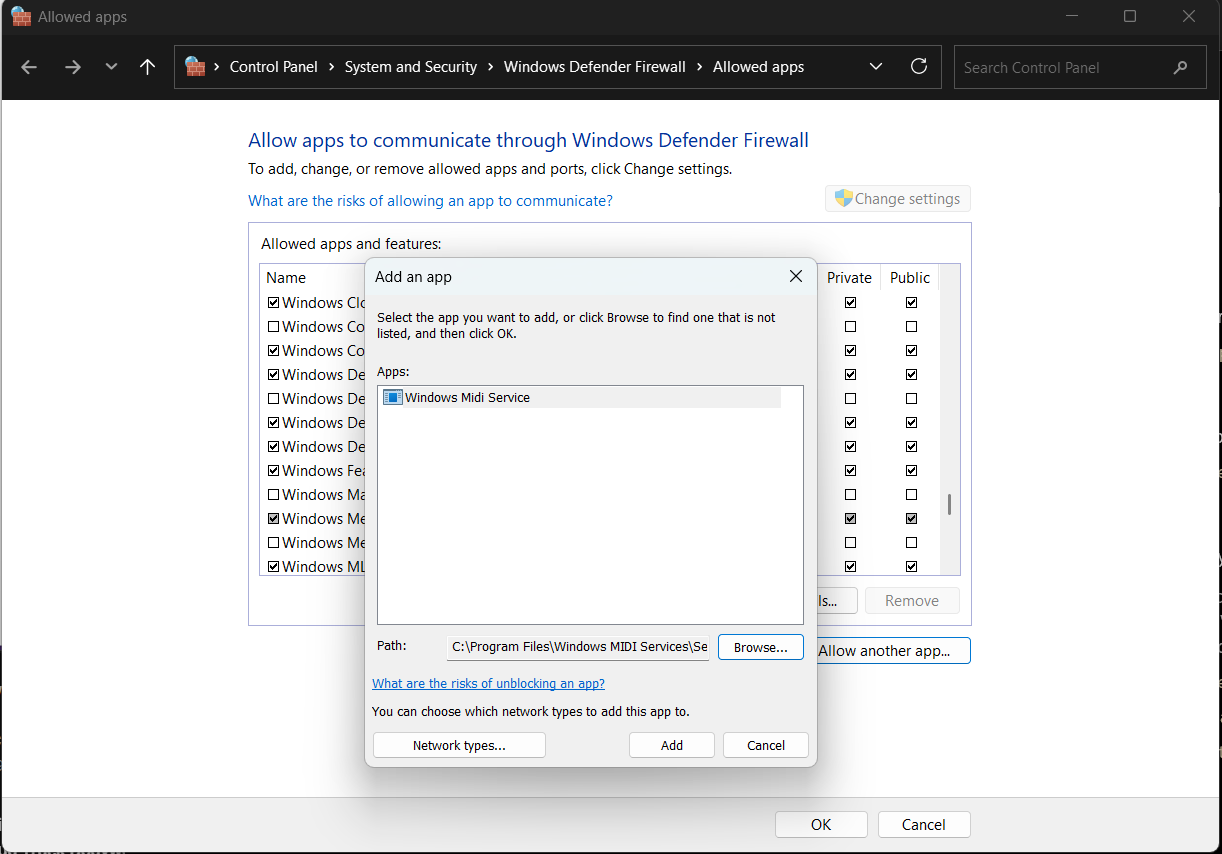Open Control Panel breadcrumb
1222x854 pixels.
click(273, 67)
